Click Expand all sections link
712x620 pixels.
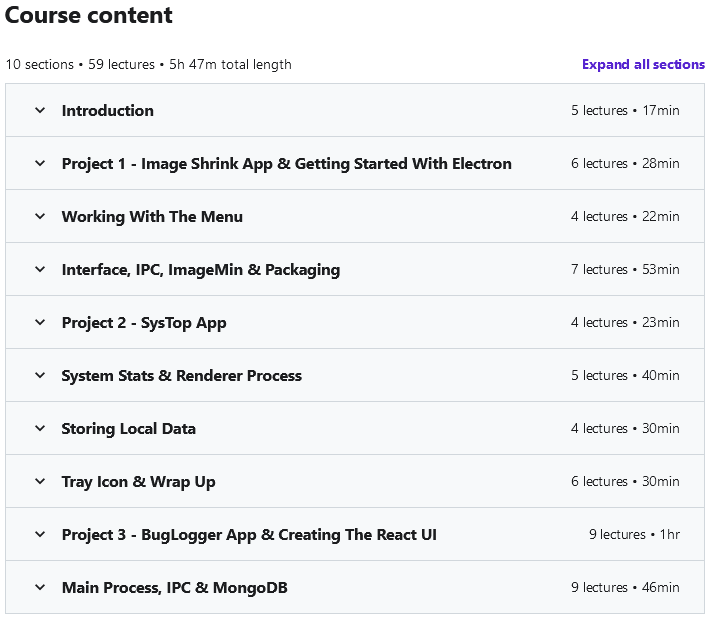pyautogui.click(x=643, y=64)
